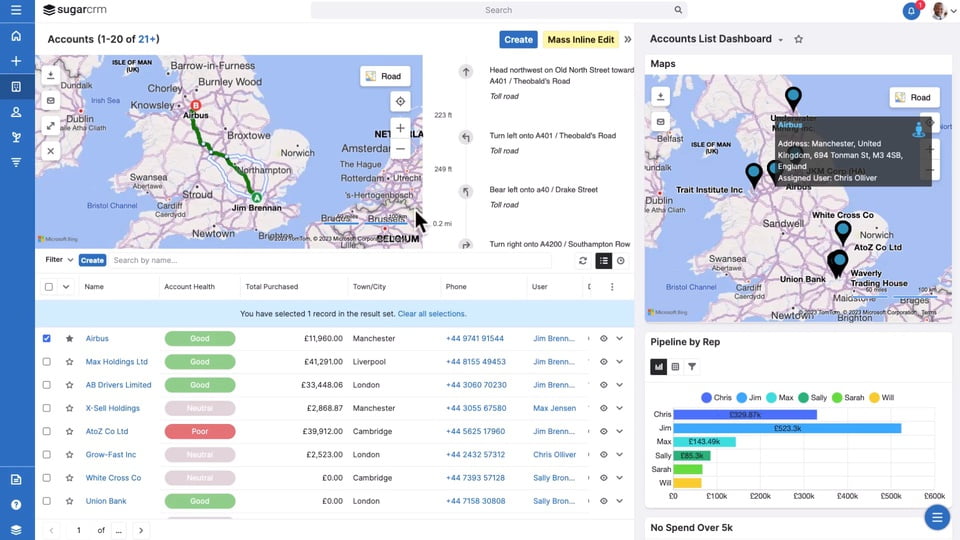Open Contacts person icon in sidebar
Screen dimensions: 960x540
[x=16, y=112]
